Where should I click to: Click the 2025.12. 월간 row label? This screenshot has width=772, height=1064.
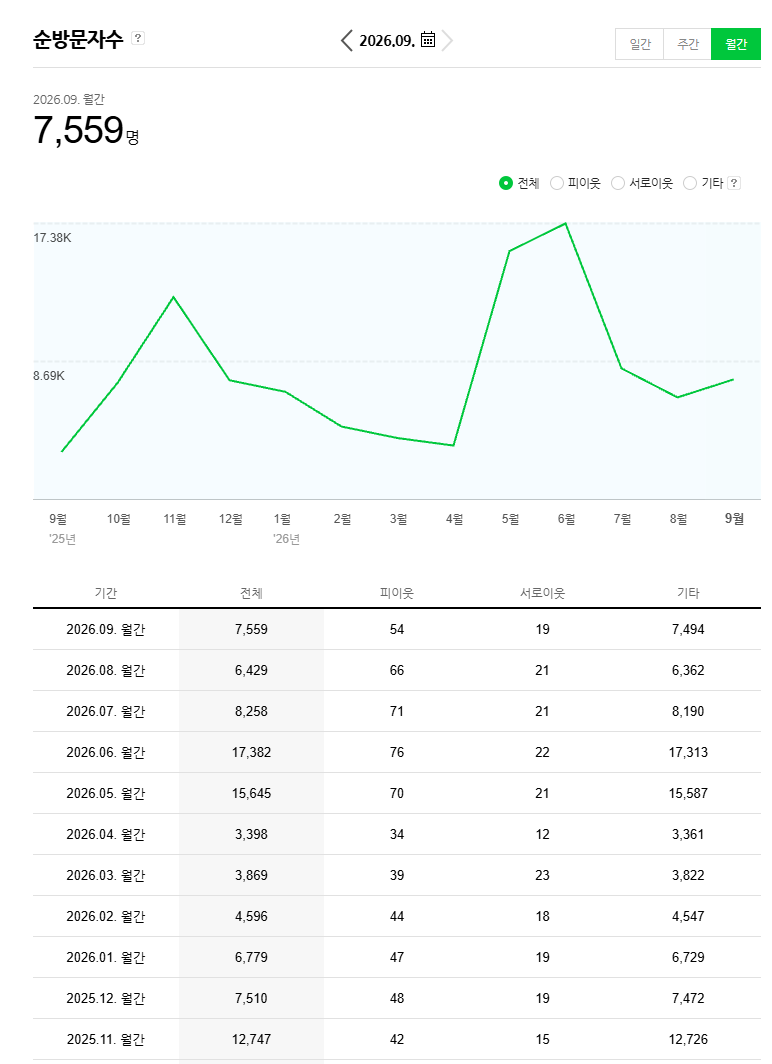(106, 999)
